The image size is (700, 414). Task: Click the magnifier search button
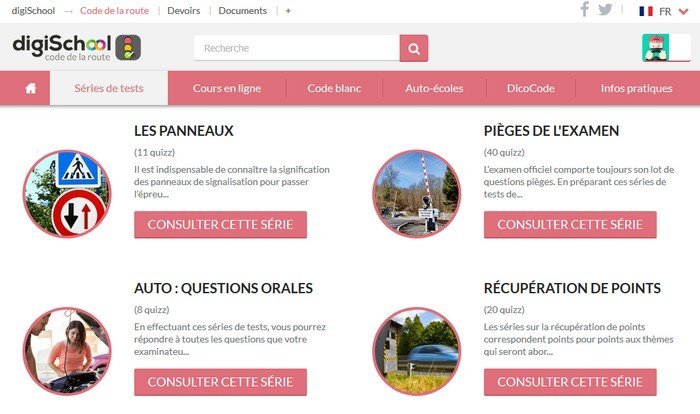click(x=414, y=48)
